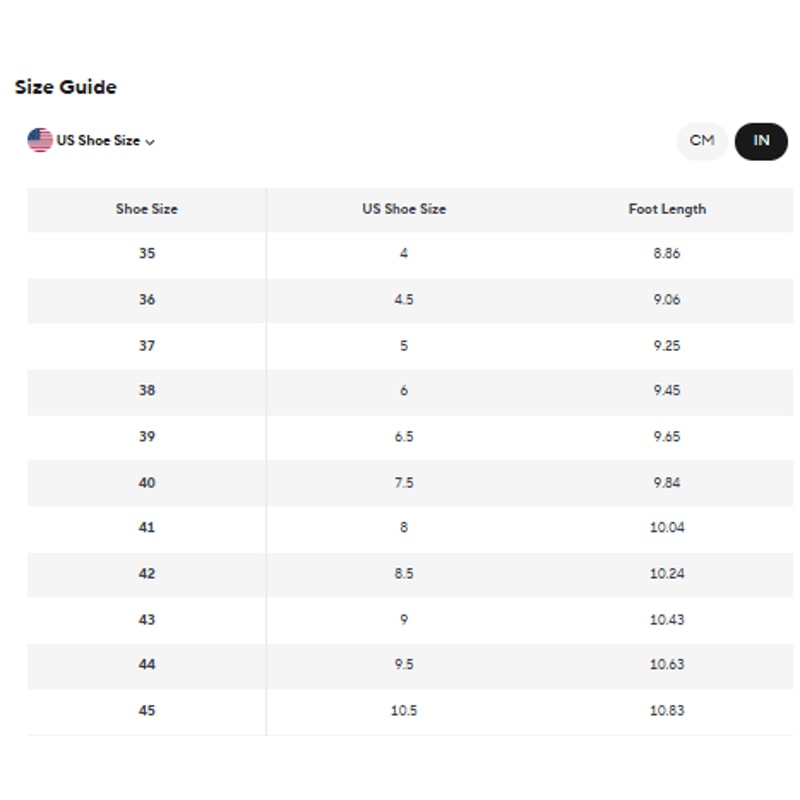Screen dimensions: 800x800
Task: Click the Shoe Size column header
Action: click(x=147, y=209)
